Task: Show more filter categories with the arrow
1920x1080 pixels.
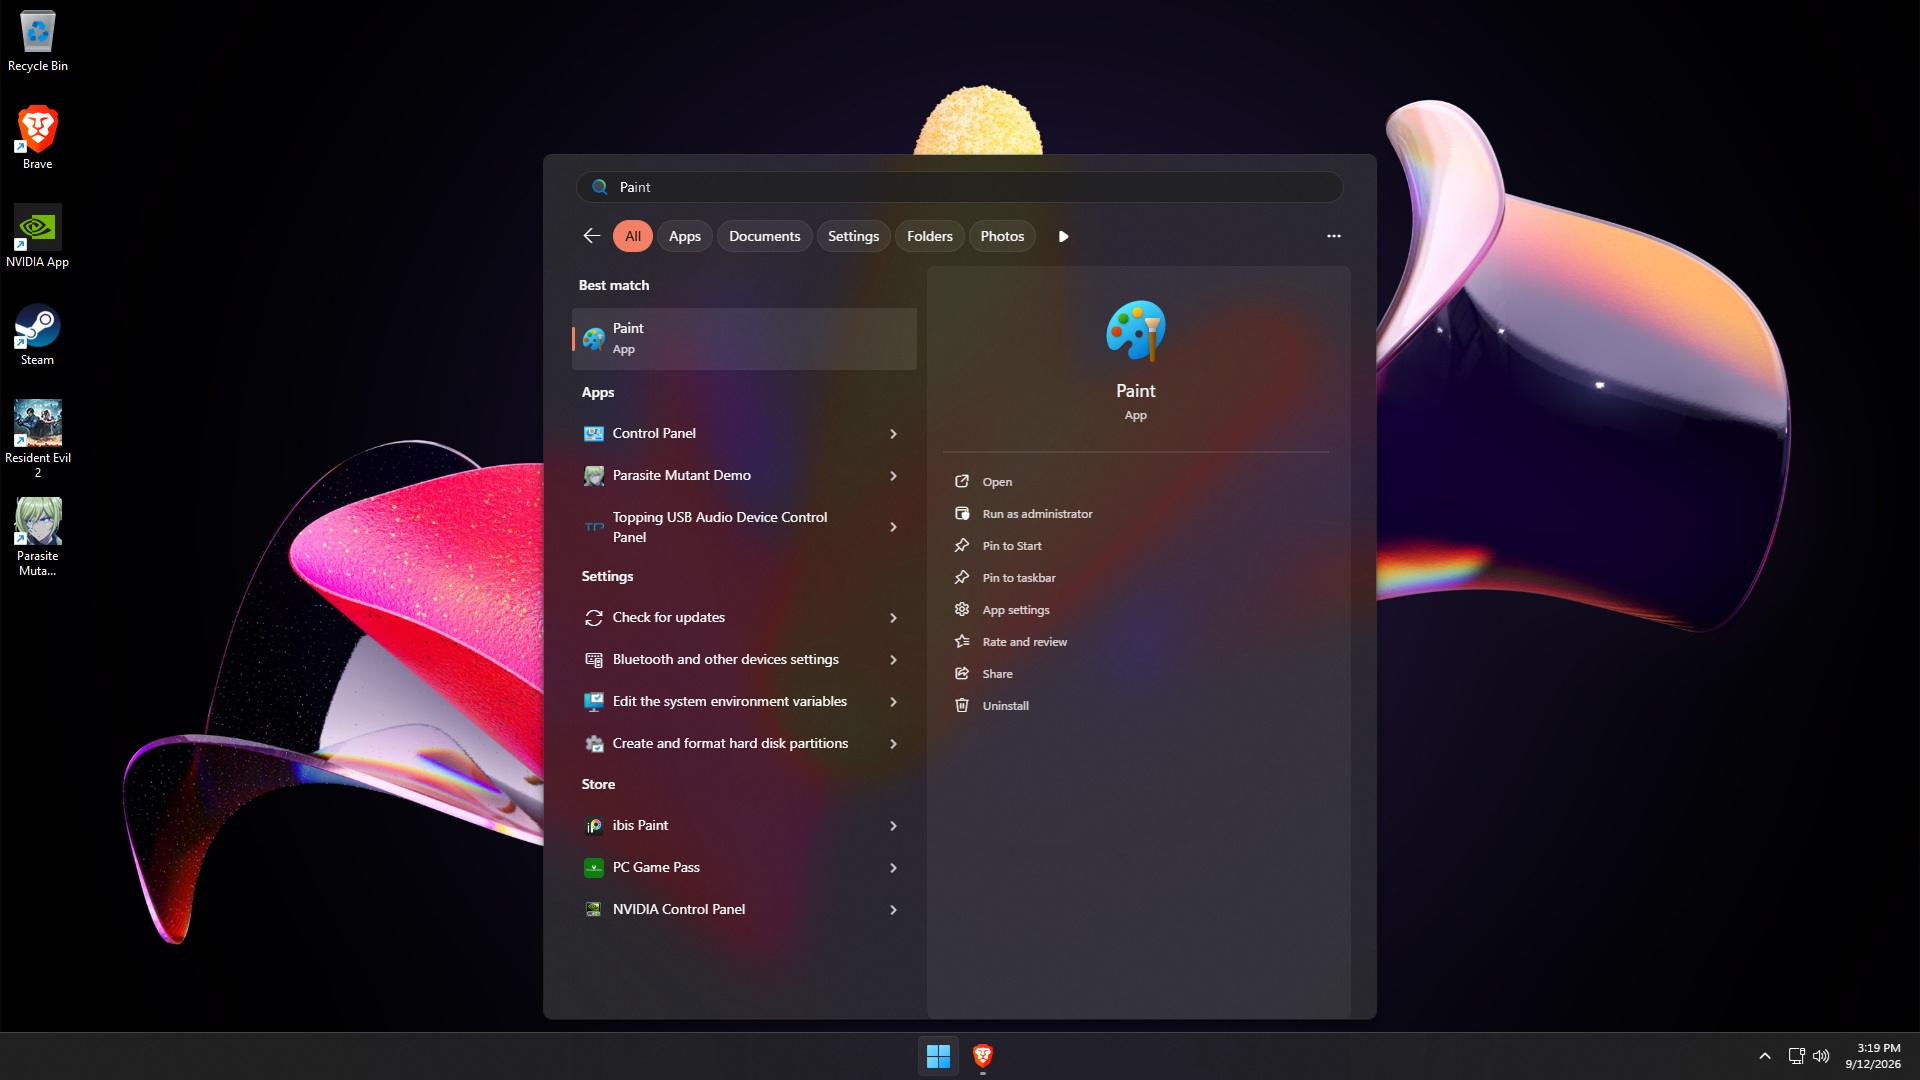Action: [1063, 236]
